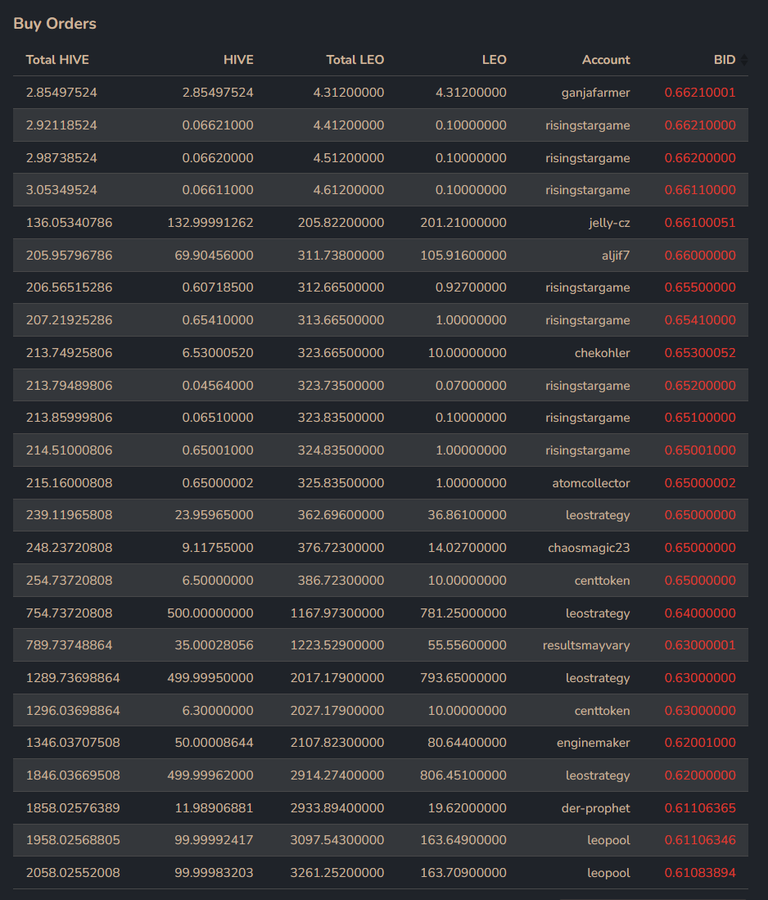Image resolution: width=768 pixels, height=900 pixels.
Task: Click the Buy Orders heading
Action: click(55, 24)
